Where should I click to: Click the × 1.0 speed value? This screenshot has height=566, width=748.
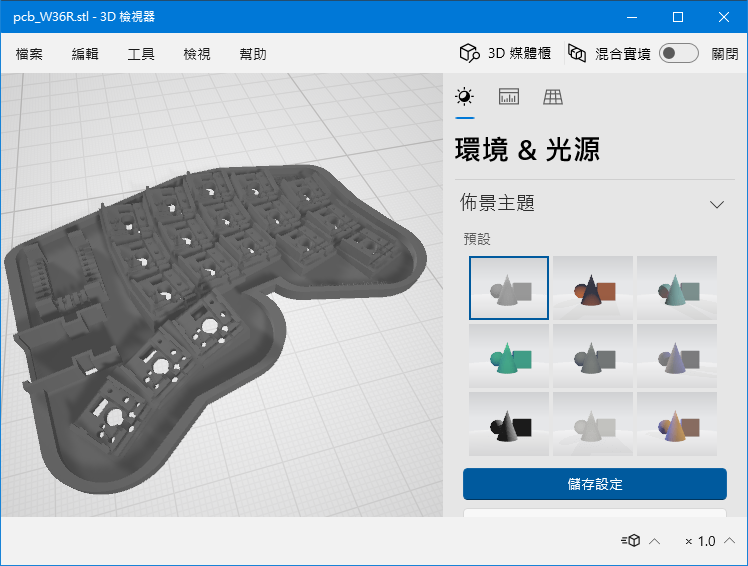[700, 541]
